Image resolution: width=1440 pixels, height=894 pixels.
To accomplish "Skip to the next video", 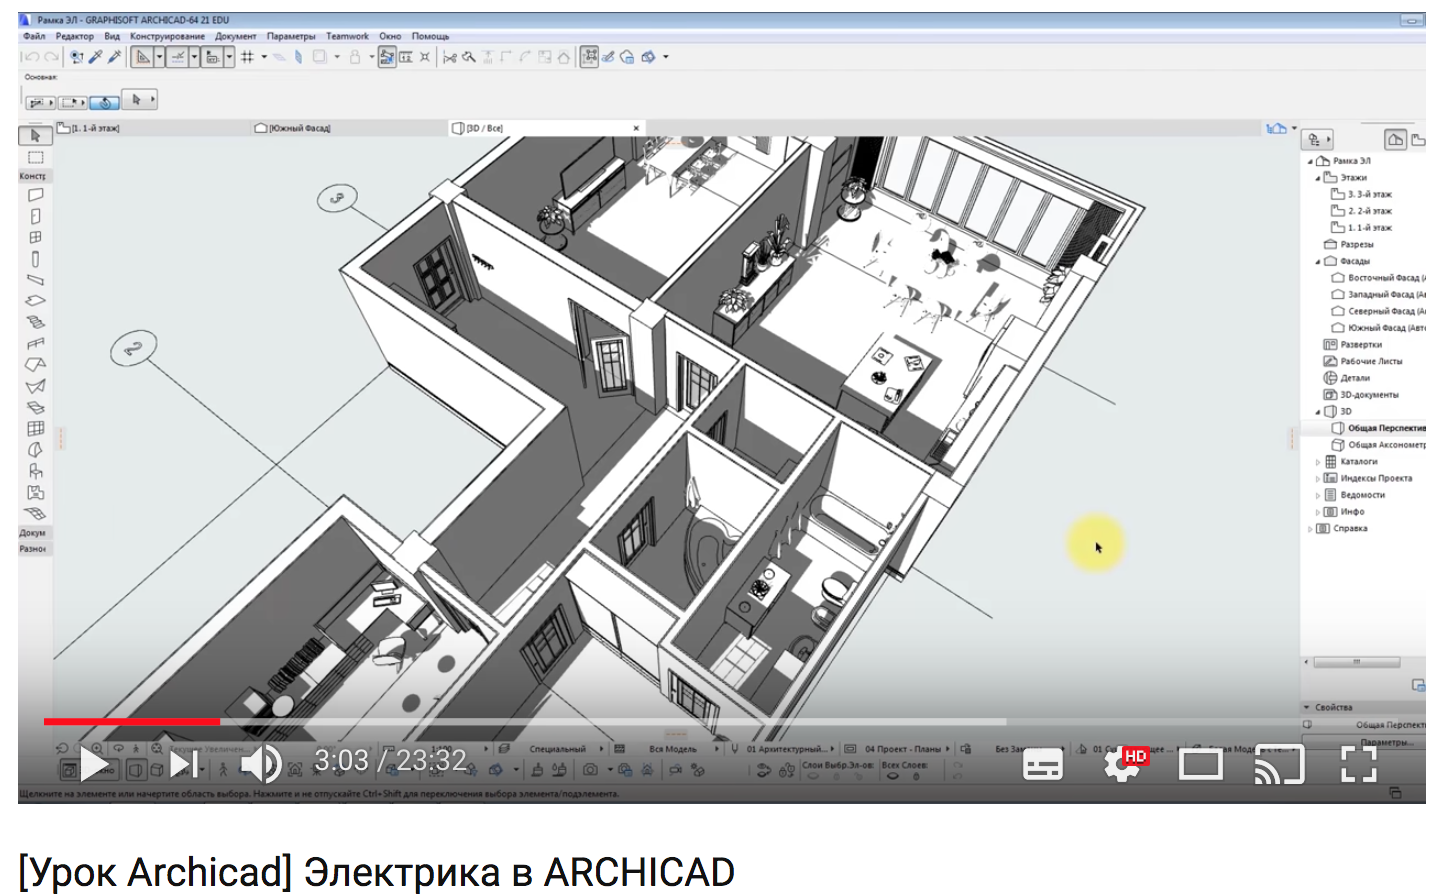I will (x=183, y=765).
